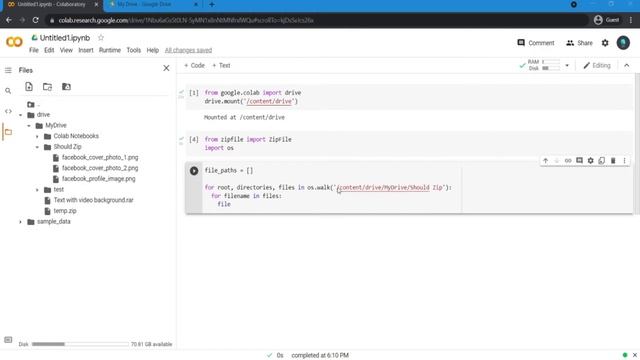Open the Insert menu

point(86,50)
